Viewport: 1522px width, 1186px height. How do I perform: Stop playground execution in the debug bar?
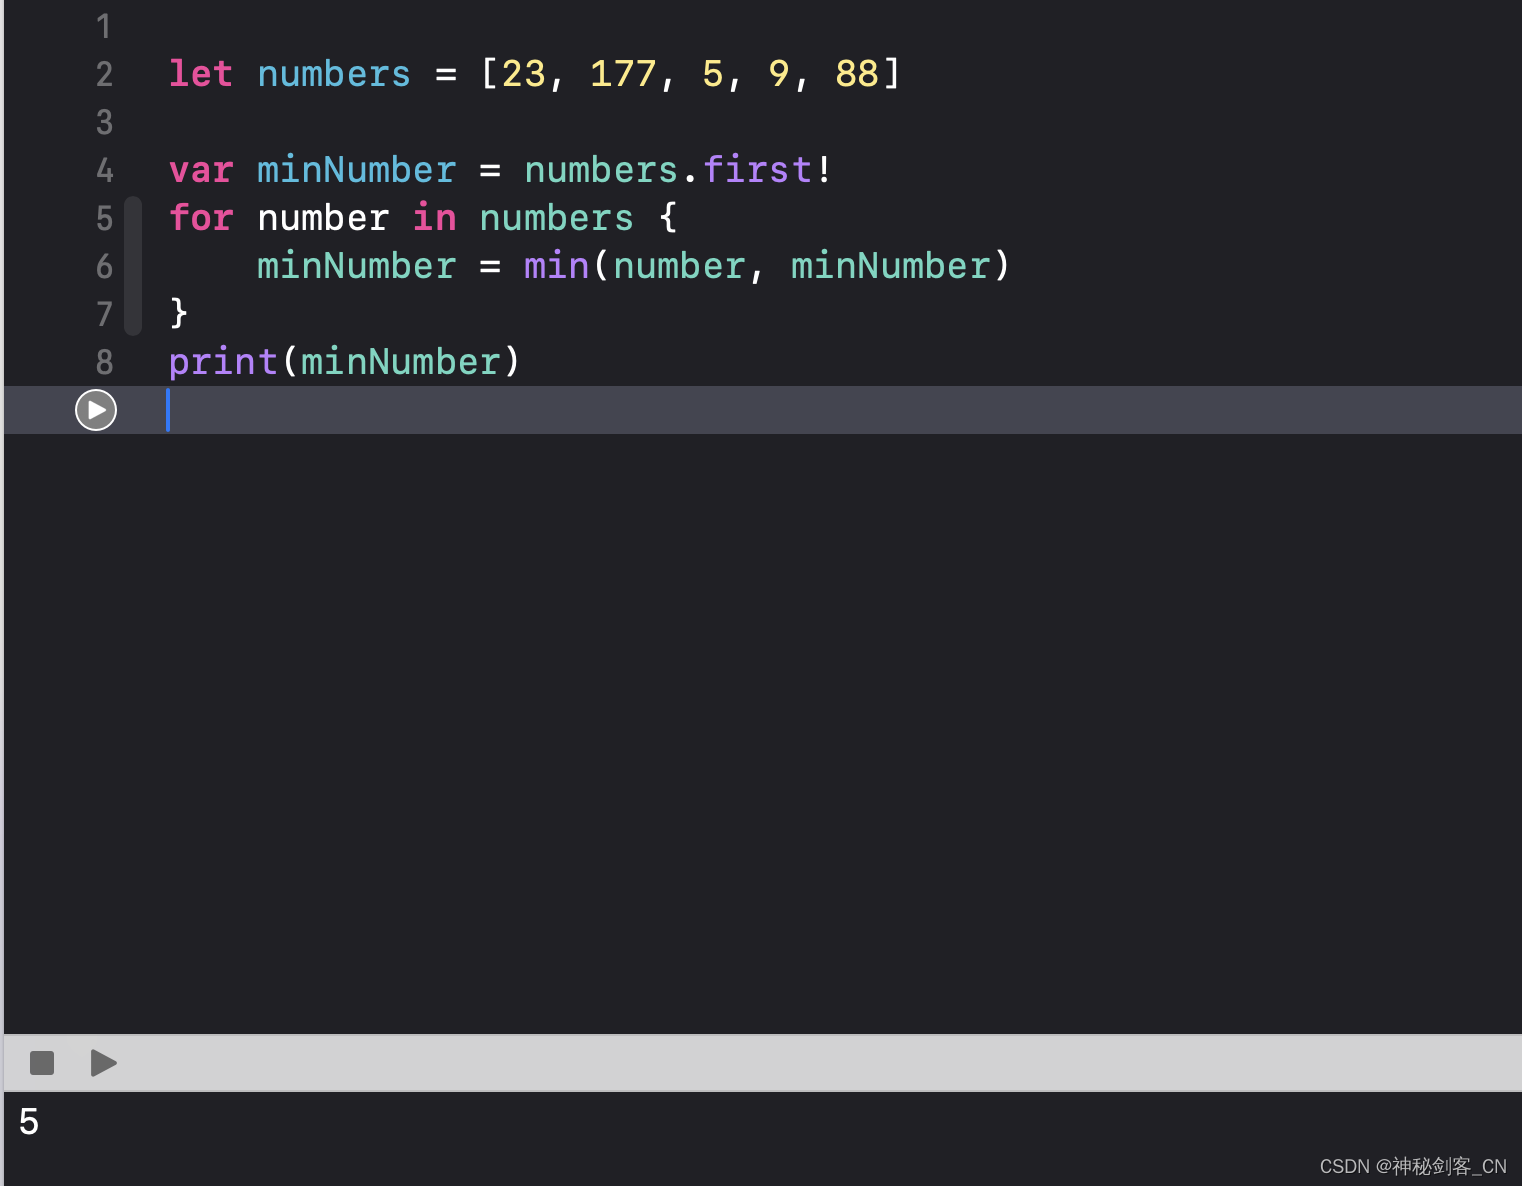click(x=42, y=1063)
